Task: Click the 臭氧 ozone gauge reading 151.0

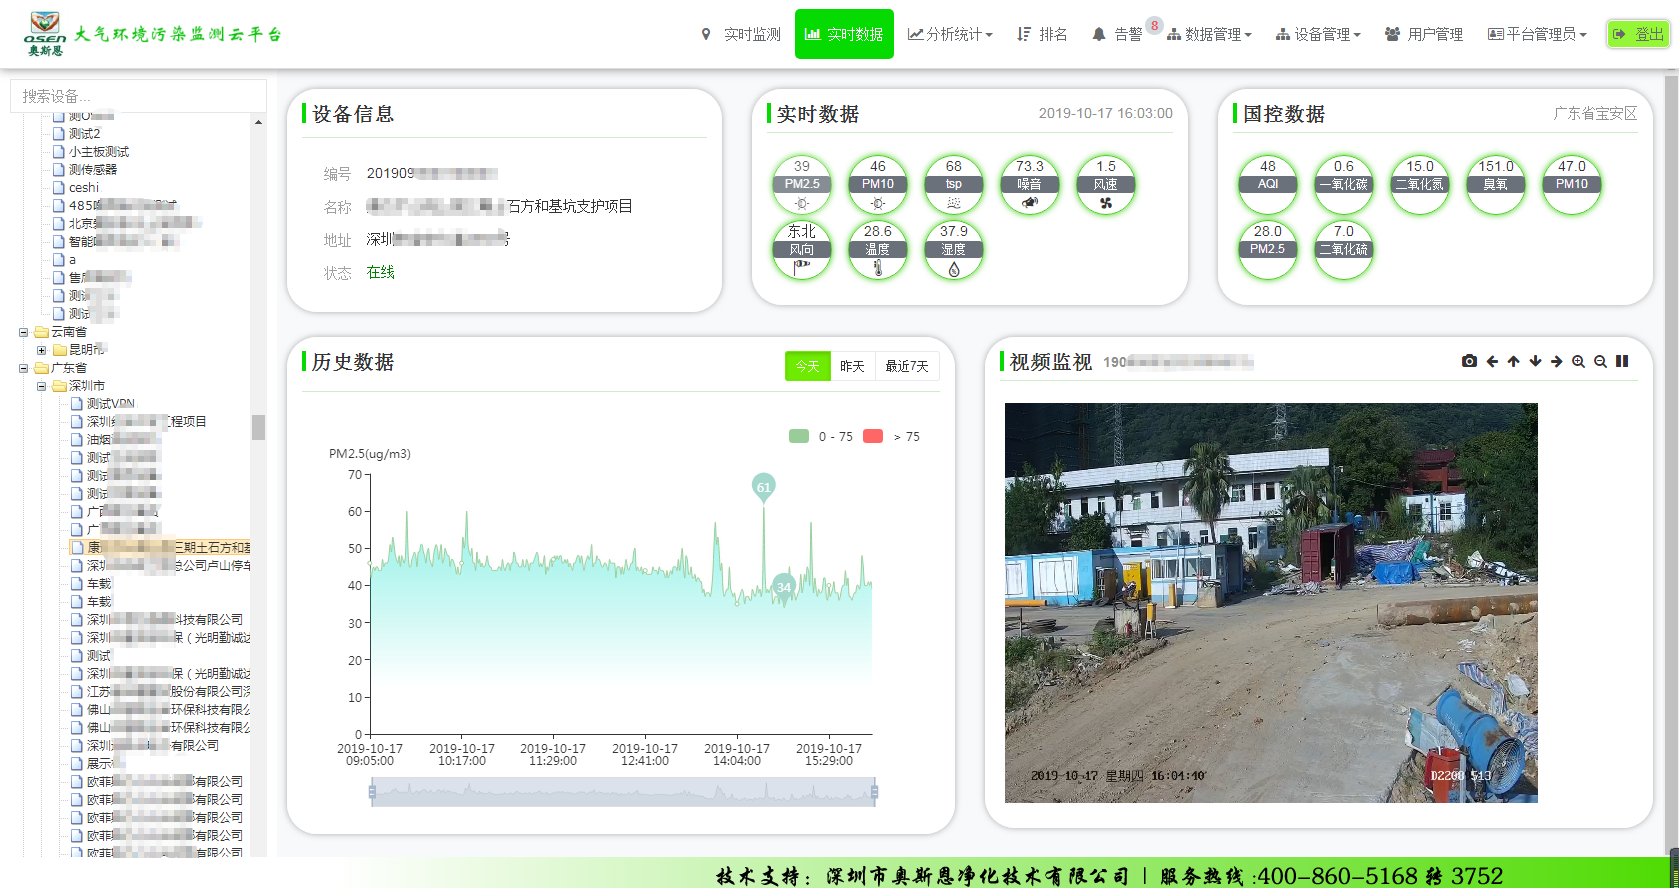Action: (1496, 184)
